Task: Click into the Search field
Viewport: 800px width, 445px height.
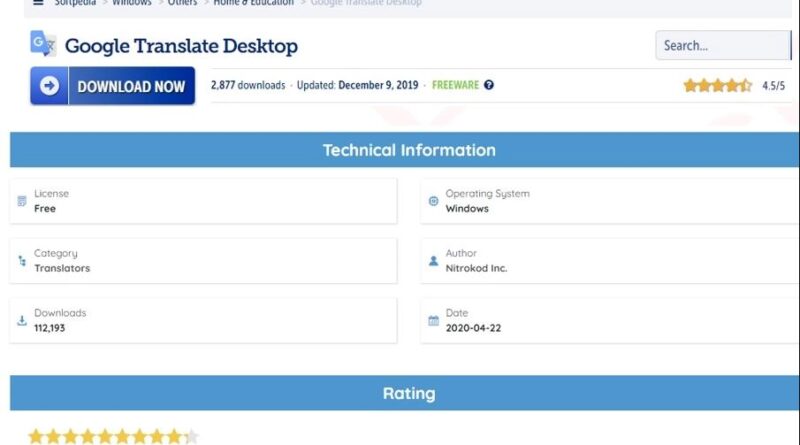Action: [720, 45]
